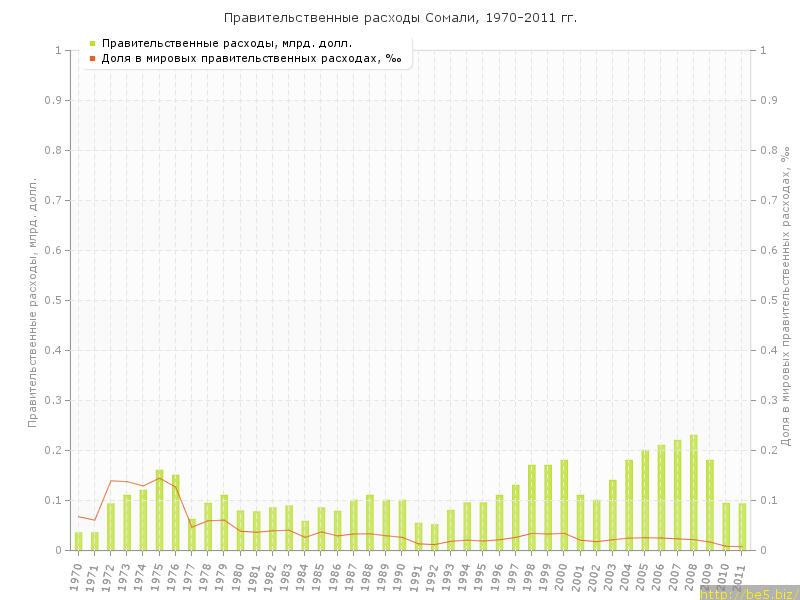Click the 2005 year label on the x-axis
The height and width of the screenshot is (600, 800).
(x=644, y=577)
